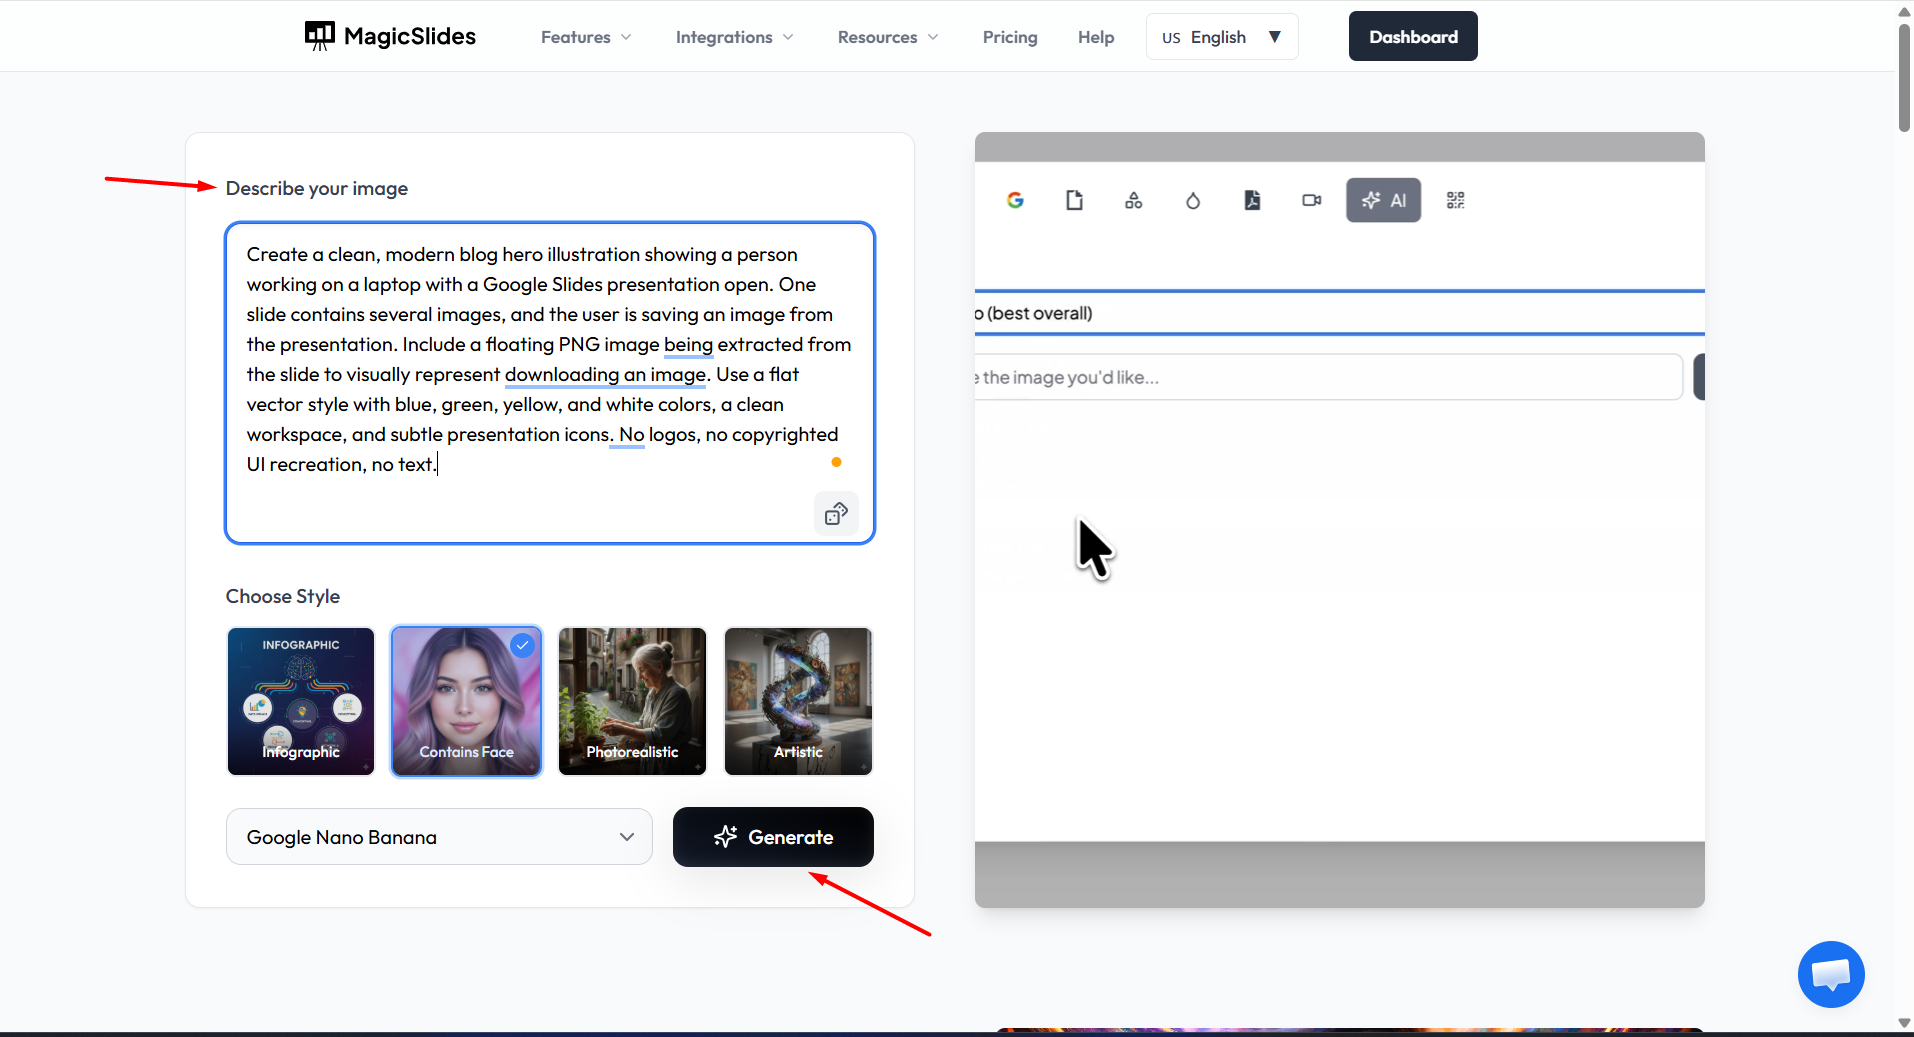Select the blank document icon
This screenshot has height=1037, width=1914.
(1074, 200)
